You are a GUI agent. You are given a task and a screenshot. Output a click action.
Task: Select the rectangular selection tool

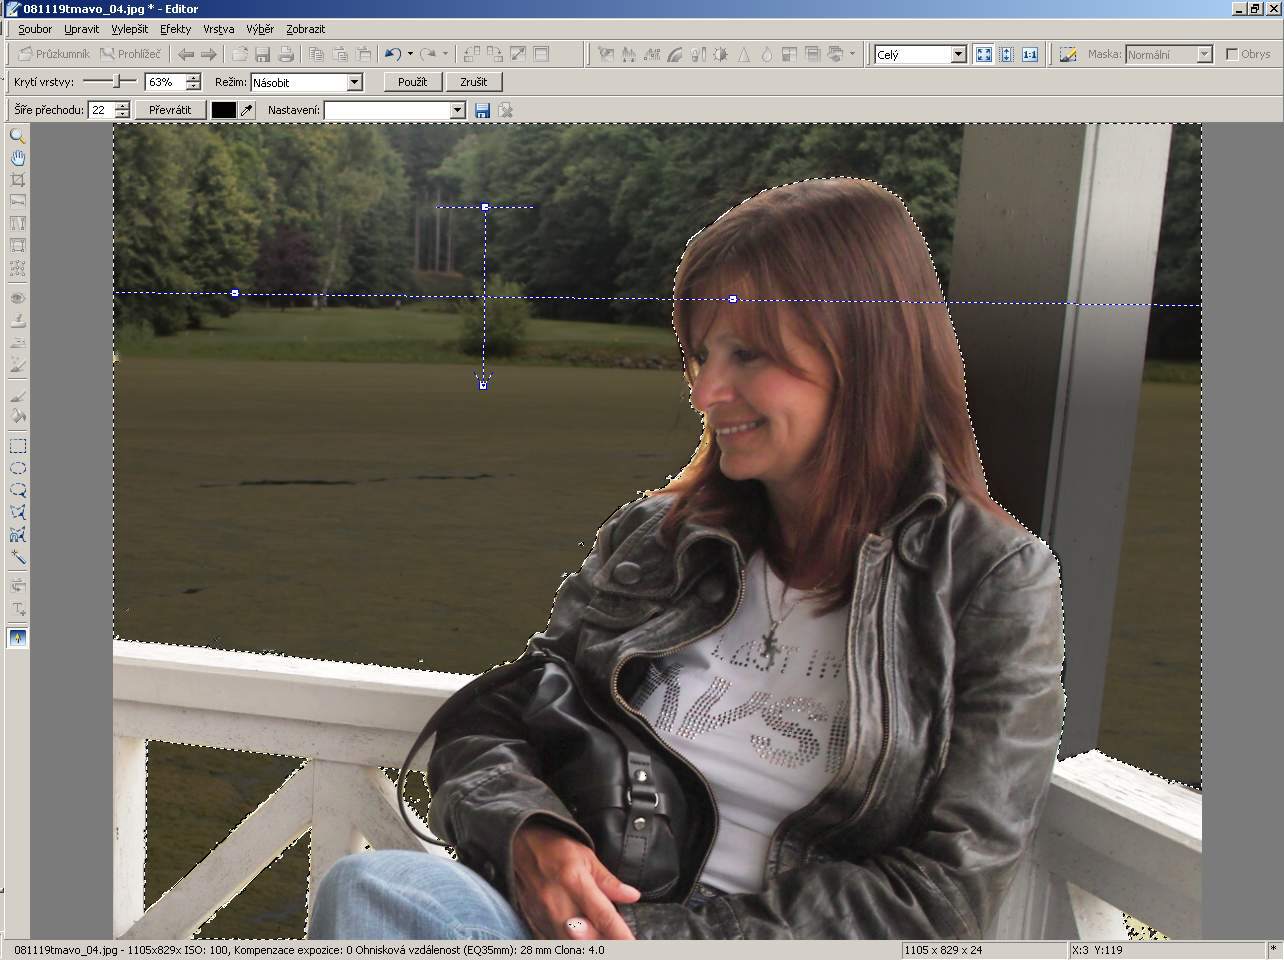[17, 446]
